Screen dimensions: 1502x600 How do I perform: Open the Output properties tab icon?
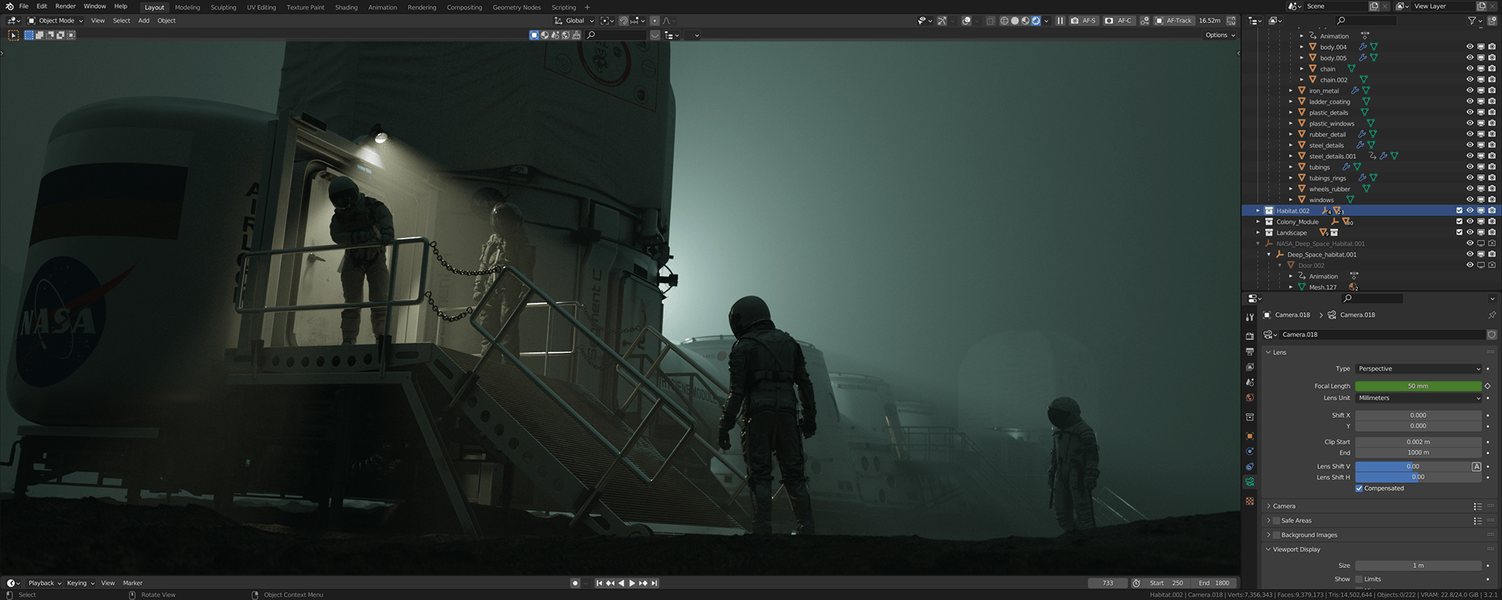[1250, 351]
